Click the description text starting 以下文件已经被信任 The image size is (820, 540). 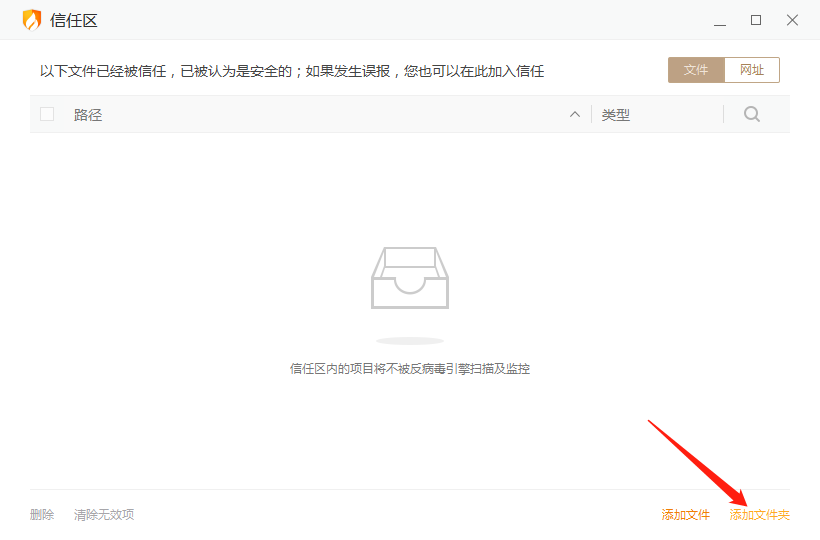pyautogui.click(x=292, y=71)
